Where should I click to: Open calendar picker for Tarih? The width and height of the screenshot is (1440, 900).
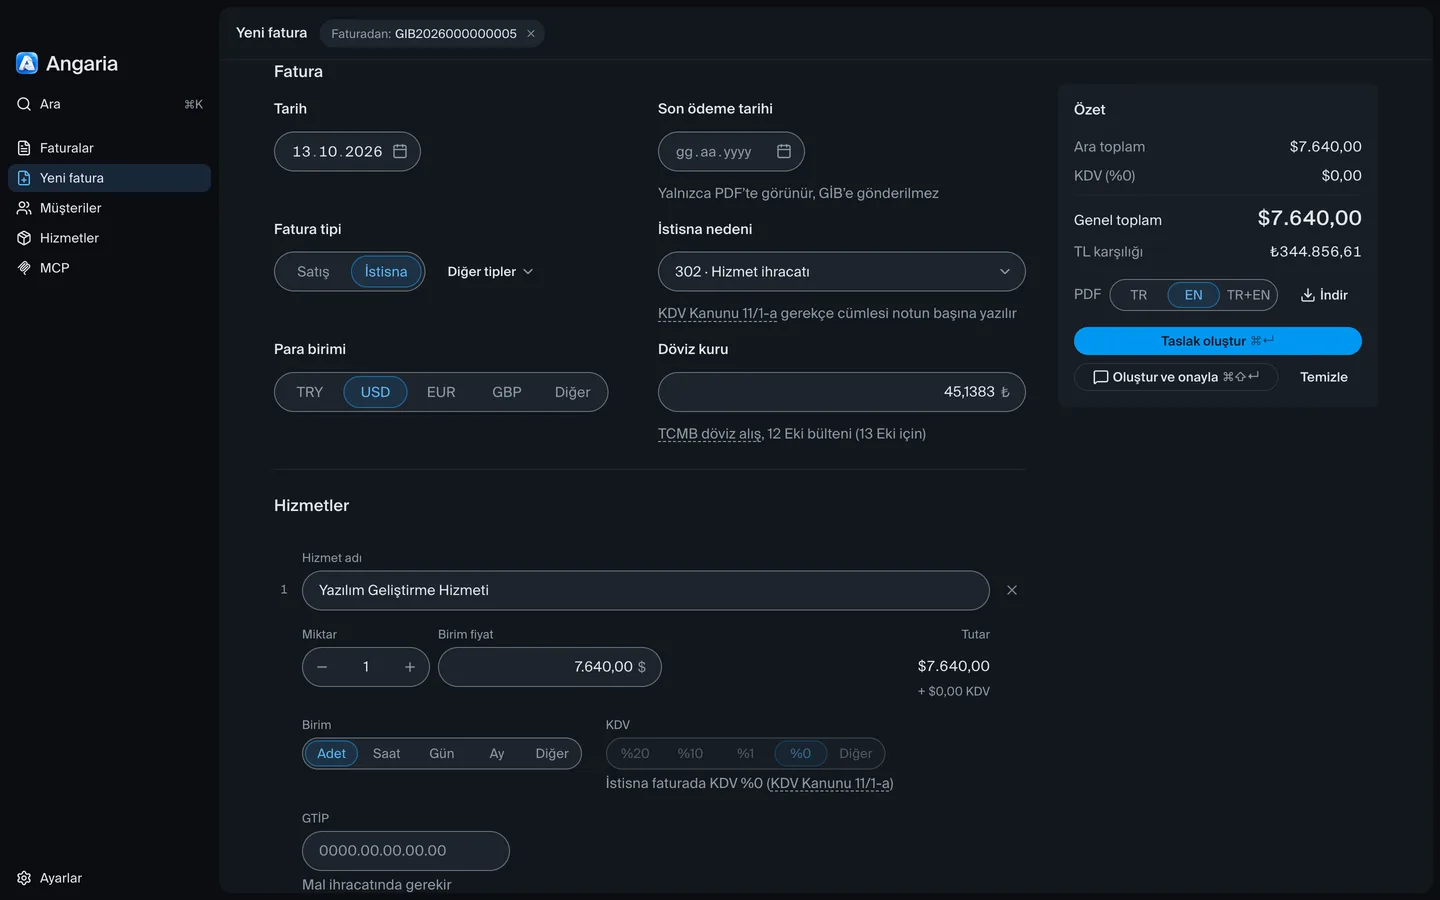(x=400, y=151)
